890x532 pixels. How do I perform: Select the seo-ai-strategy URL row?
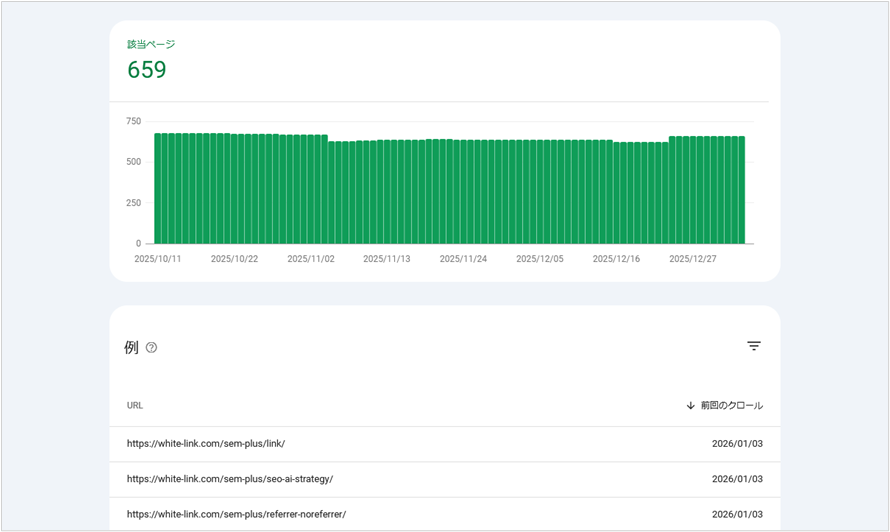pyautogui.click(x=229, y=479)
